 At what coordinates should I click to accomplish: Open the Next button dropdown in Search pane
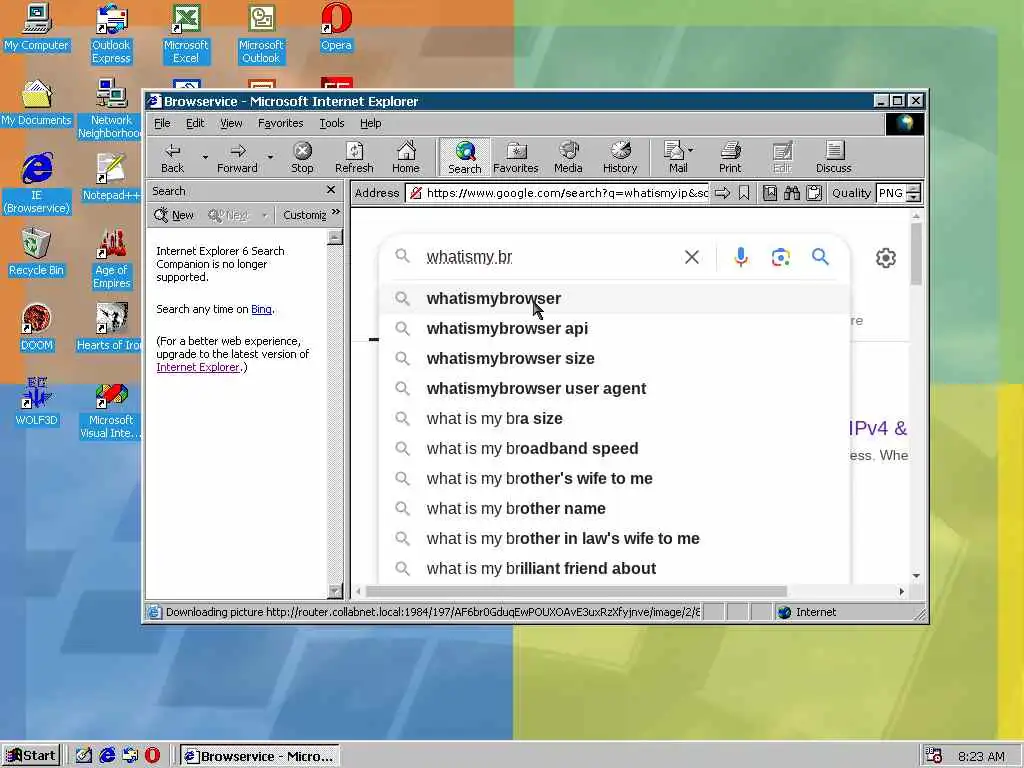[x=264, y=215]
